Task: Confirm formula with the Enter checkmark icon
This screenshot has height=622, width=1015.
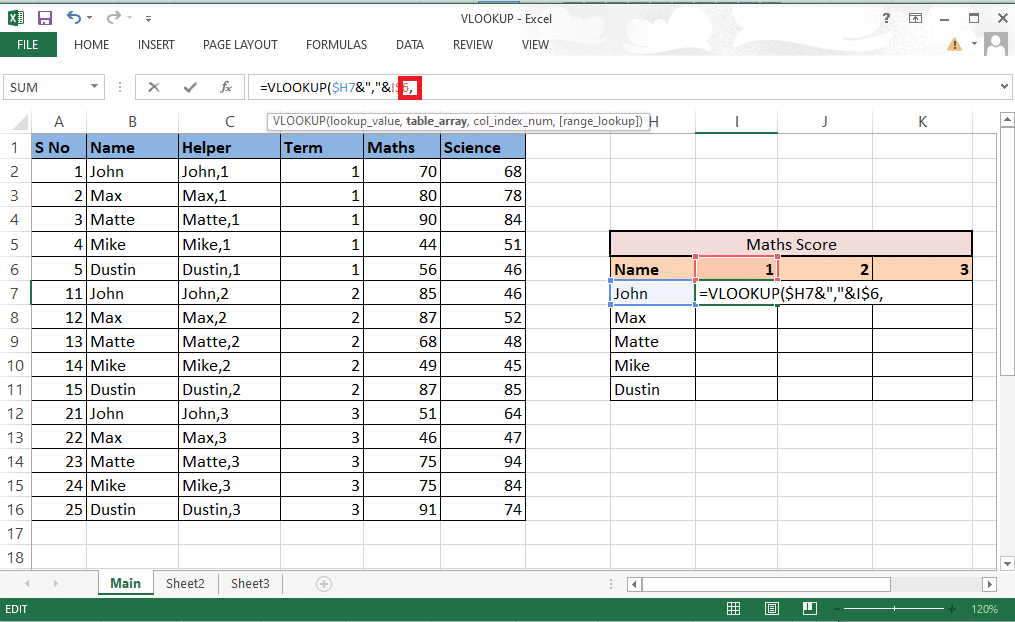Action: coord(190,87)
